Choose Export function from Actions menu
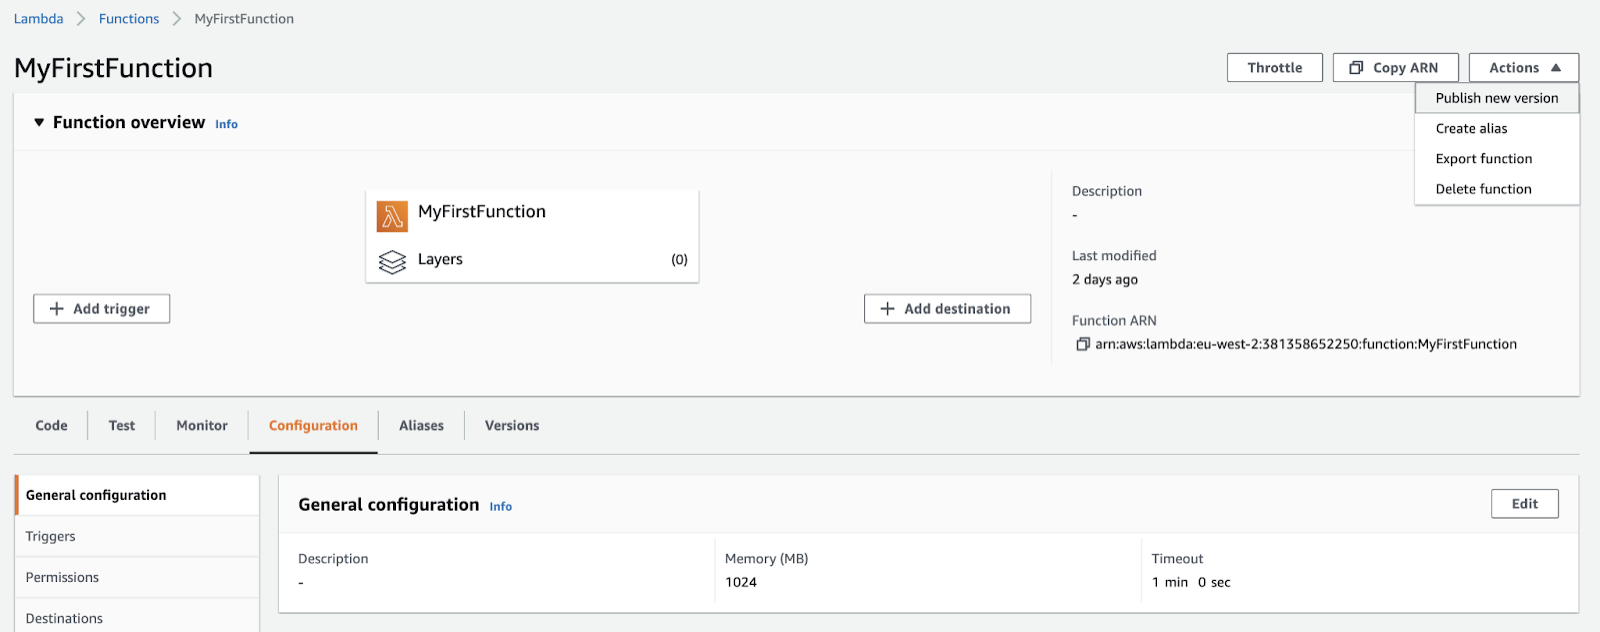1600x632 pixels. [x=1497, y=158]
